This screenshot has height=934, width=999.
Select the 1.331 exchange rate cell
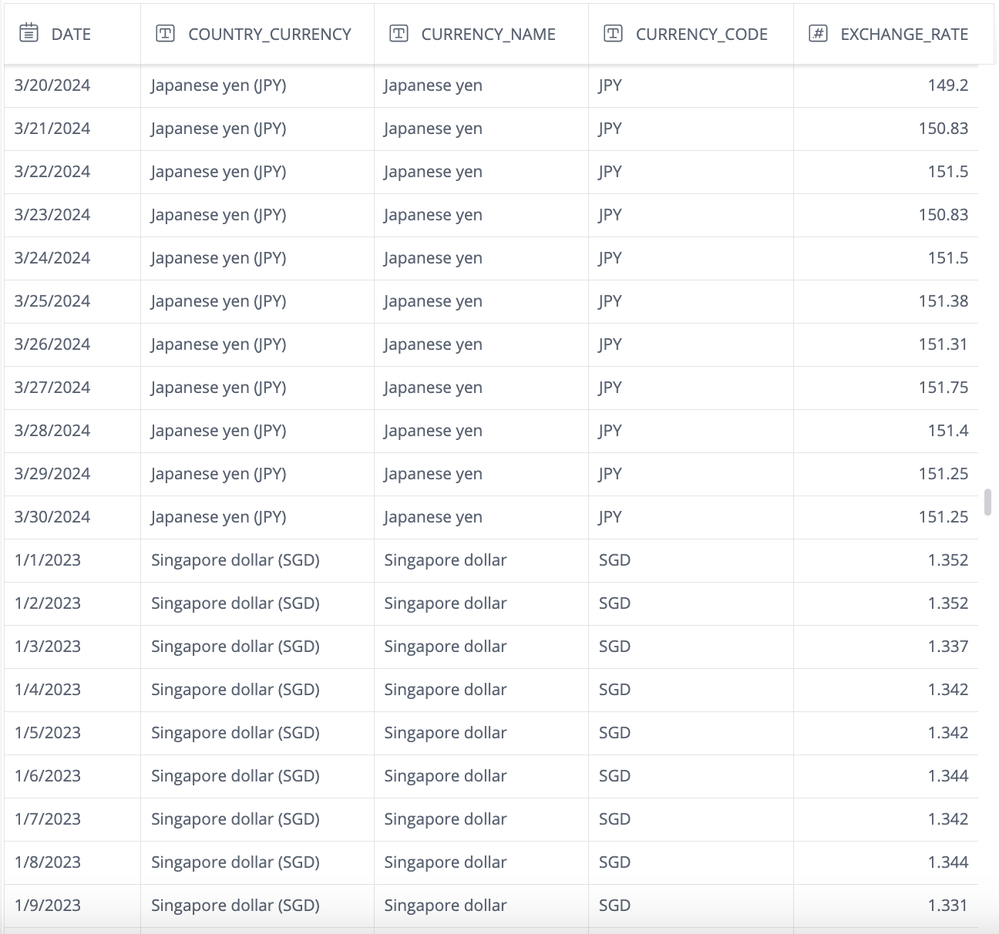coord(947,905)
